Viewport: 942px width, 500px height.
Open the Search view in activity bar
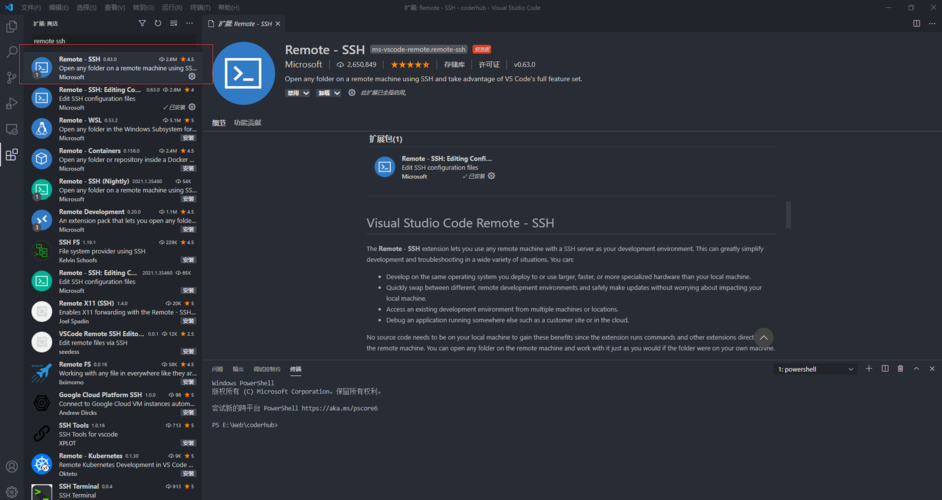11,52
